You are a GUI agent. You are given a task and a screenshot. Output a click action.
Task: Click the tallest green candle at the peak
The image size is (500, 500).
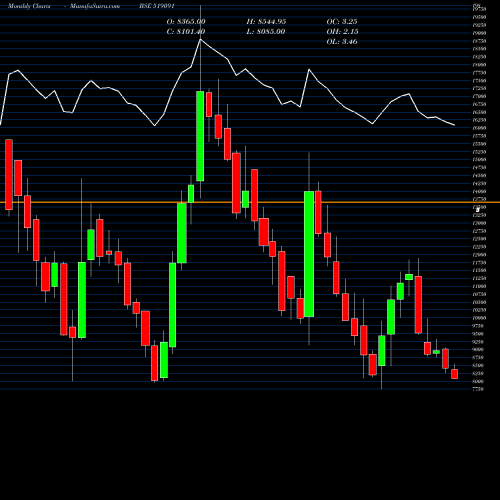pos(200,136)
